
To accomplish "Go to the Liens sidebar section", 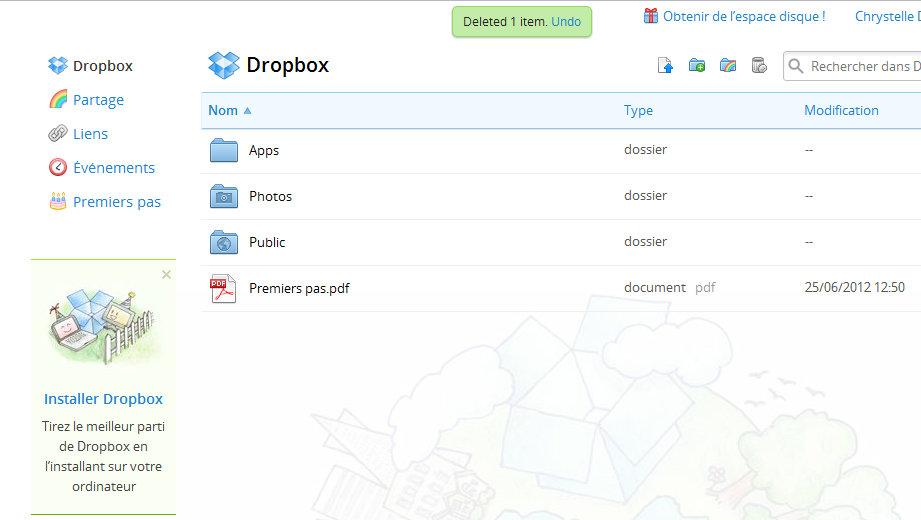I will click(90, 134).
